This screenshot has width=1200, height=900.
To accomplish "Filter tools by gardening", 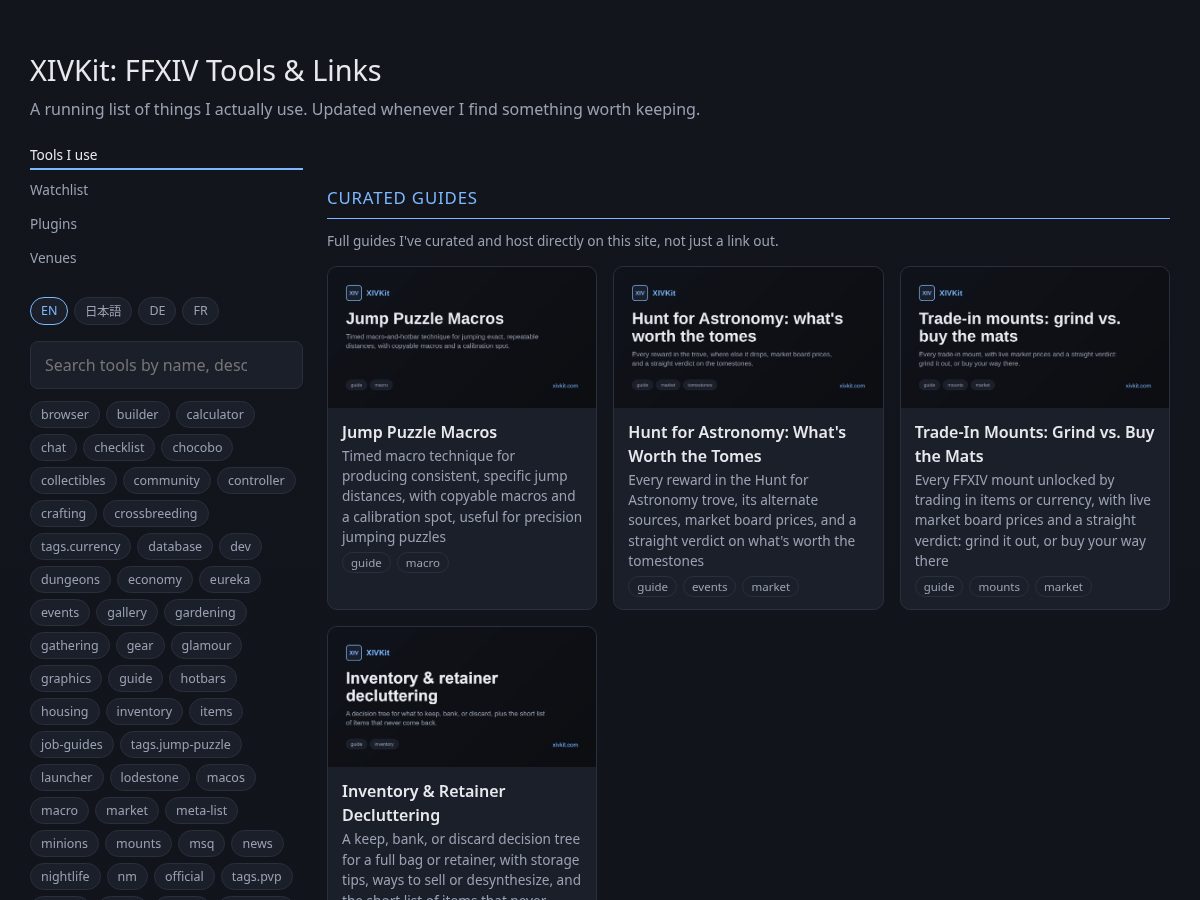I will (x=205, y=612).
